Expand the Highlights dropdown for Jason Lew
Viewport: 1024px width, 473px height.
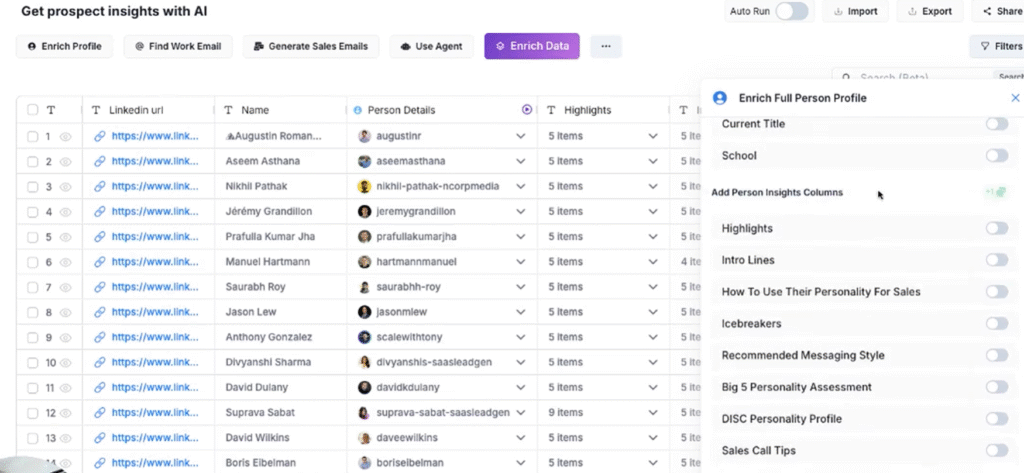tap(653, 313)
